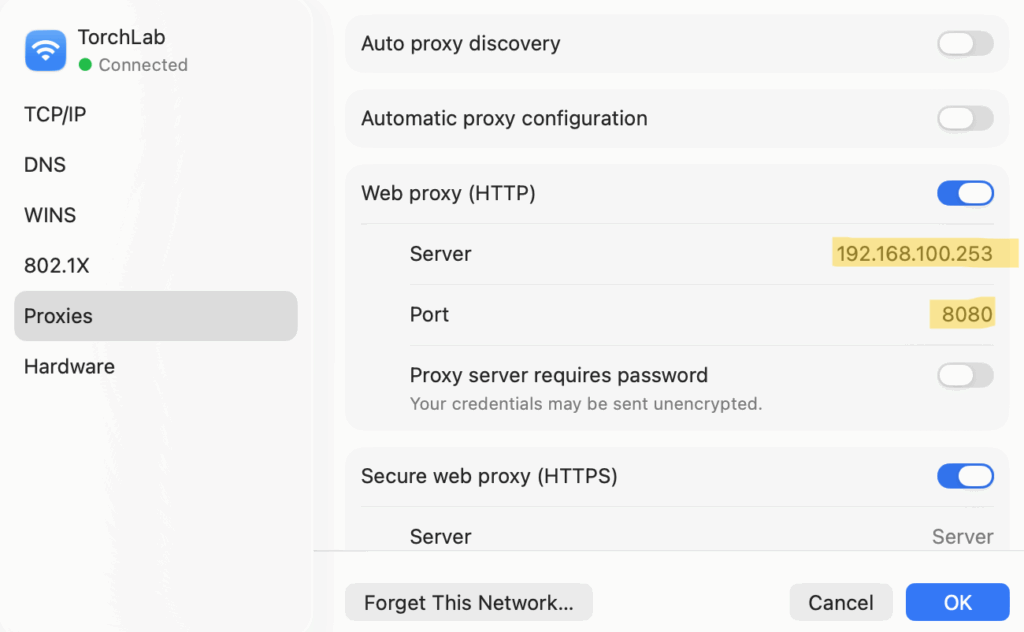Switch to the DNS section
The height and width of the screenshot is (632, 1024).
point(45,165)
